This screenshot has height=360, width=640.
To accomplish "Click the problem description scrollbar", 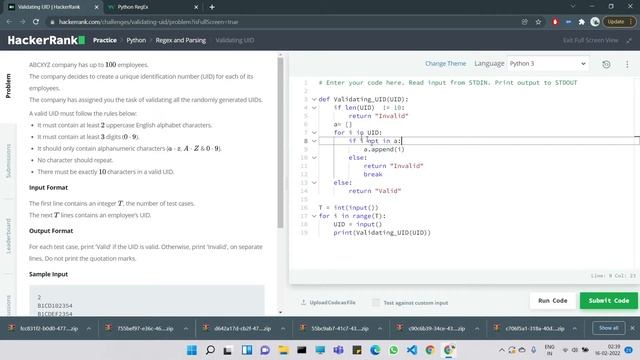I will click(280, 142).
